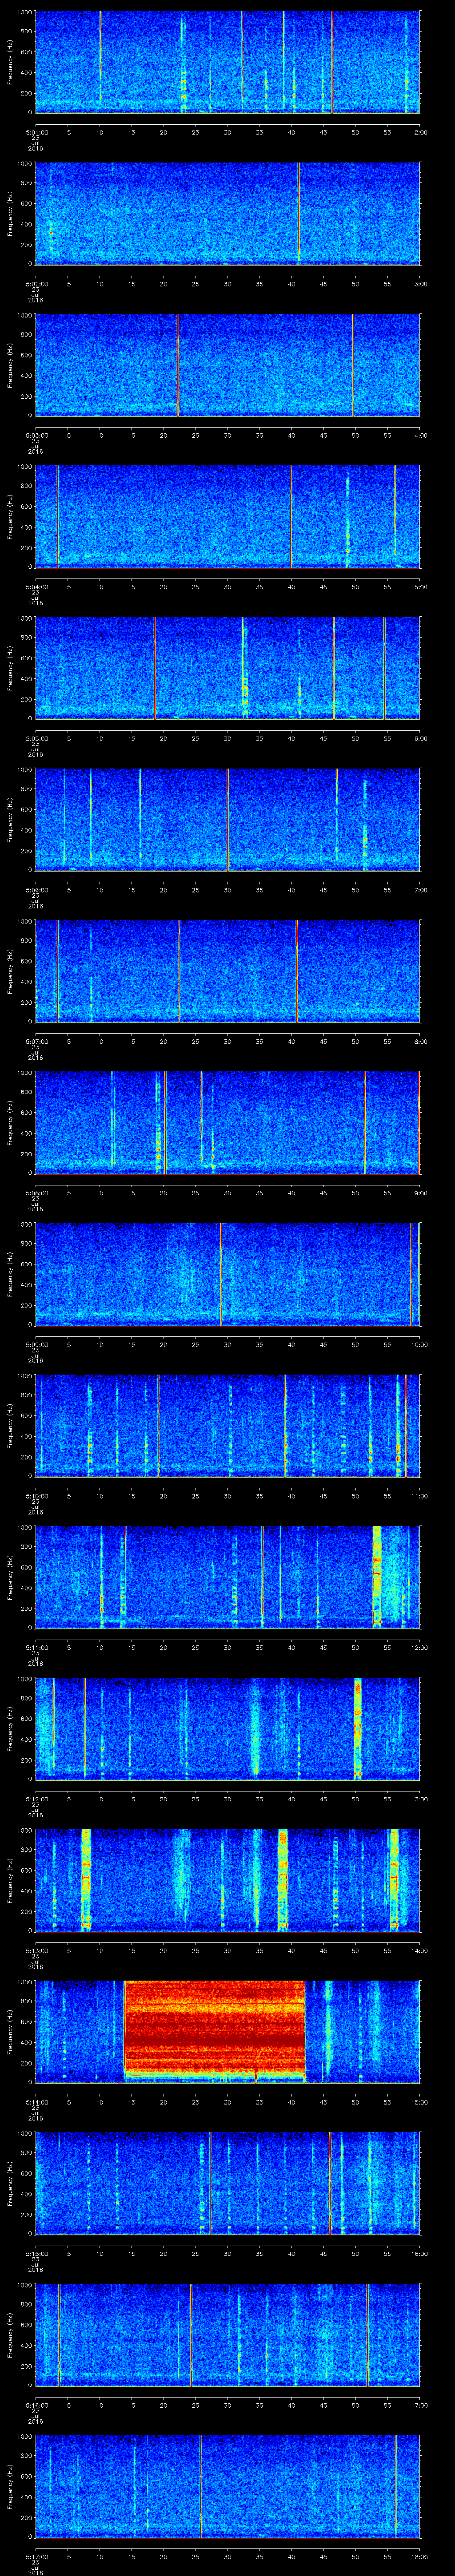
Task: Click Frequency (Hz) label of the 5:08:00 panel
Action: (10, 1122)
